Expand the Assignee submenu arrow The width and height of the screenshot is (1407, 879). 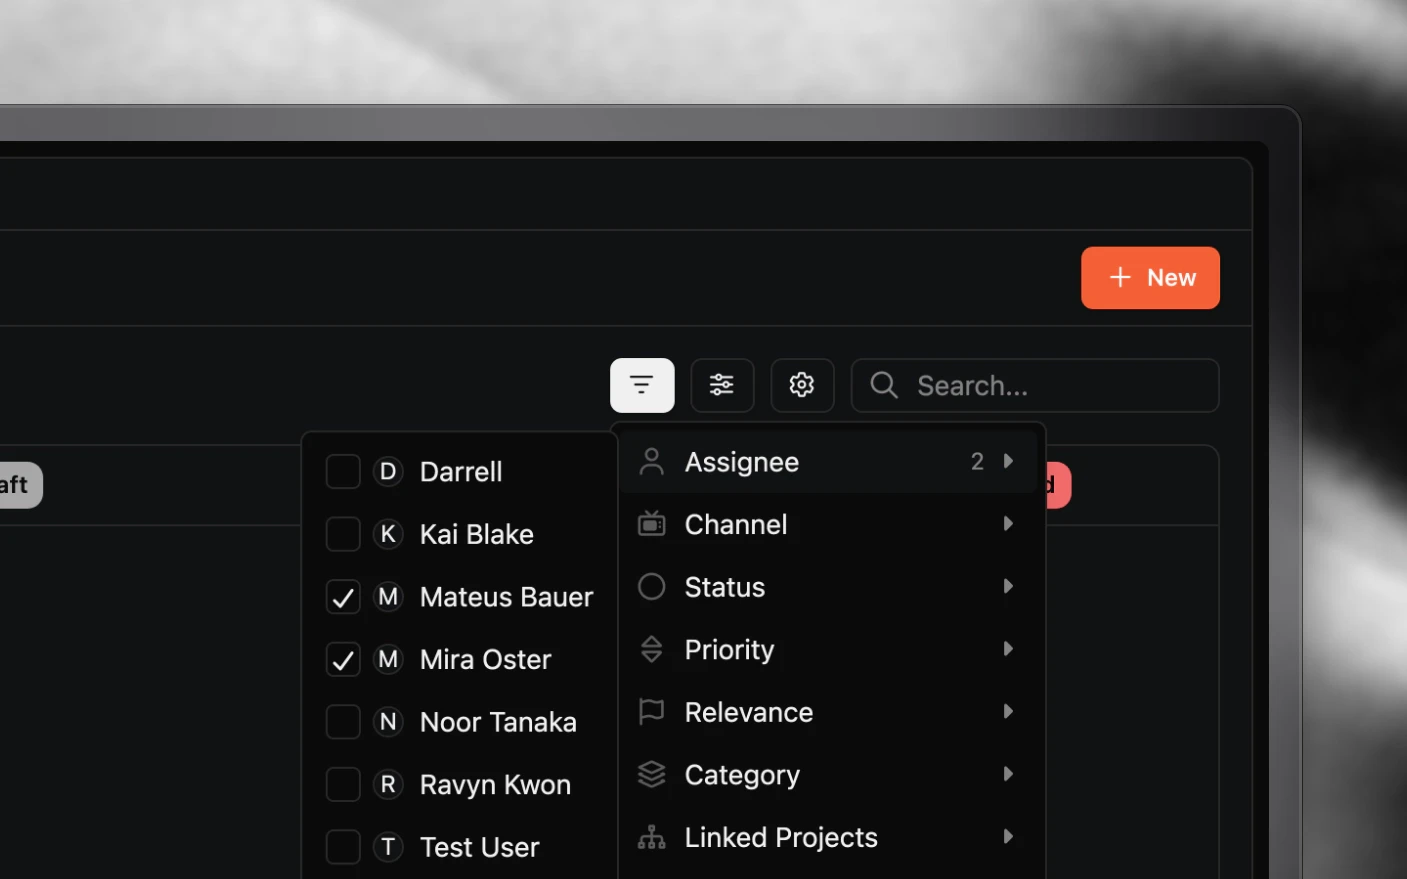tap(1008, 461)
